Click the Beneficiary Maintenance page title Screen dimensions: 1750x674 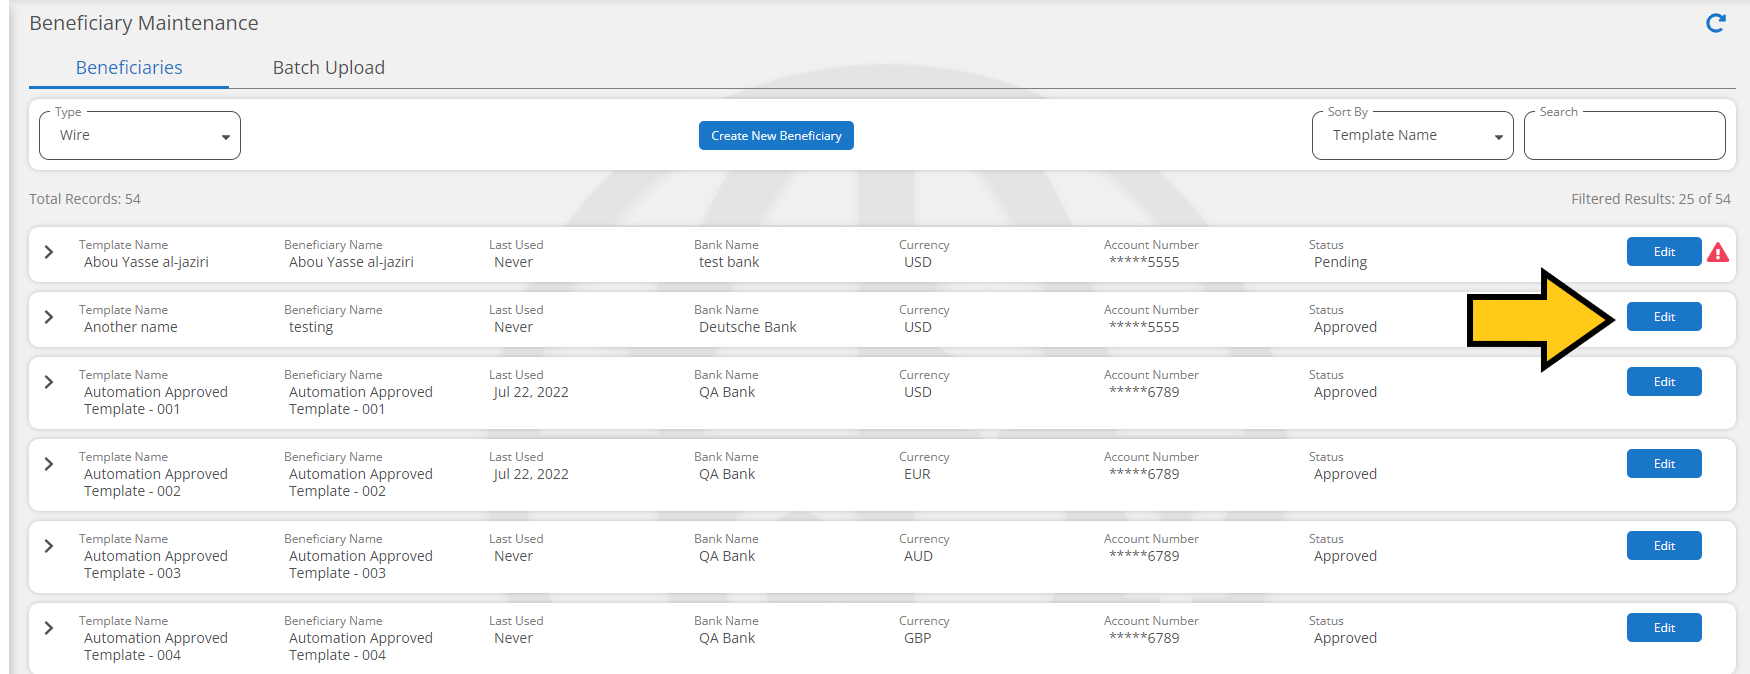(144, 23)
